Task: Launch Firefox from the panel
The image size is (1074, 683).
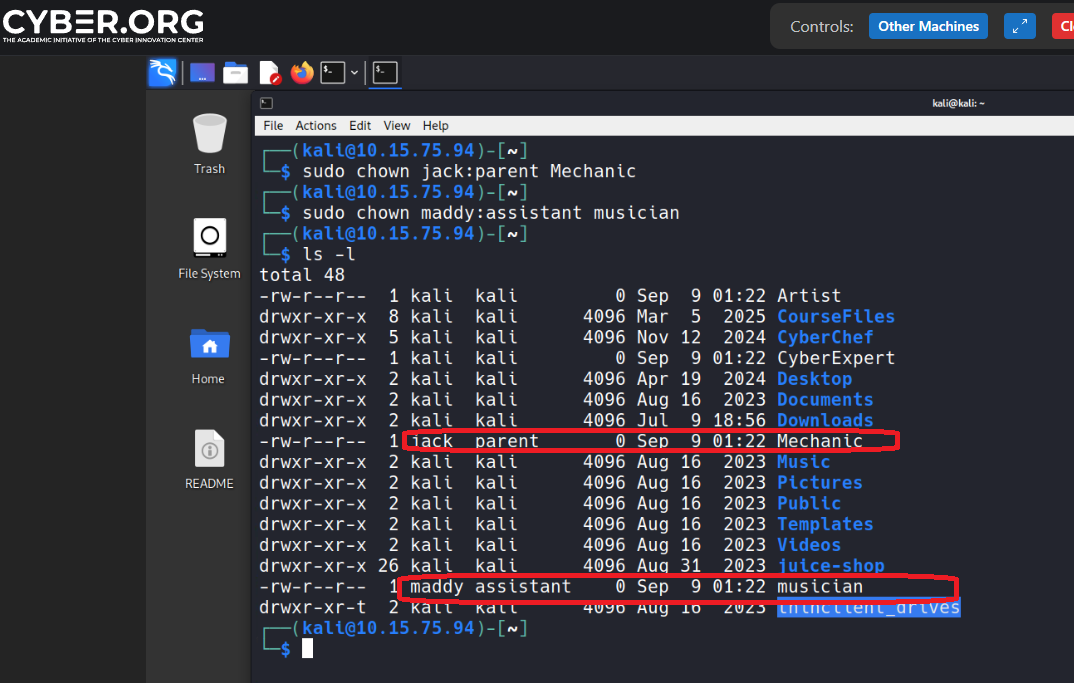Action: click(x=302, y=73)
